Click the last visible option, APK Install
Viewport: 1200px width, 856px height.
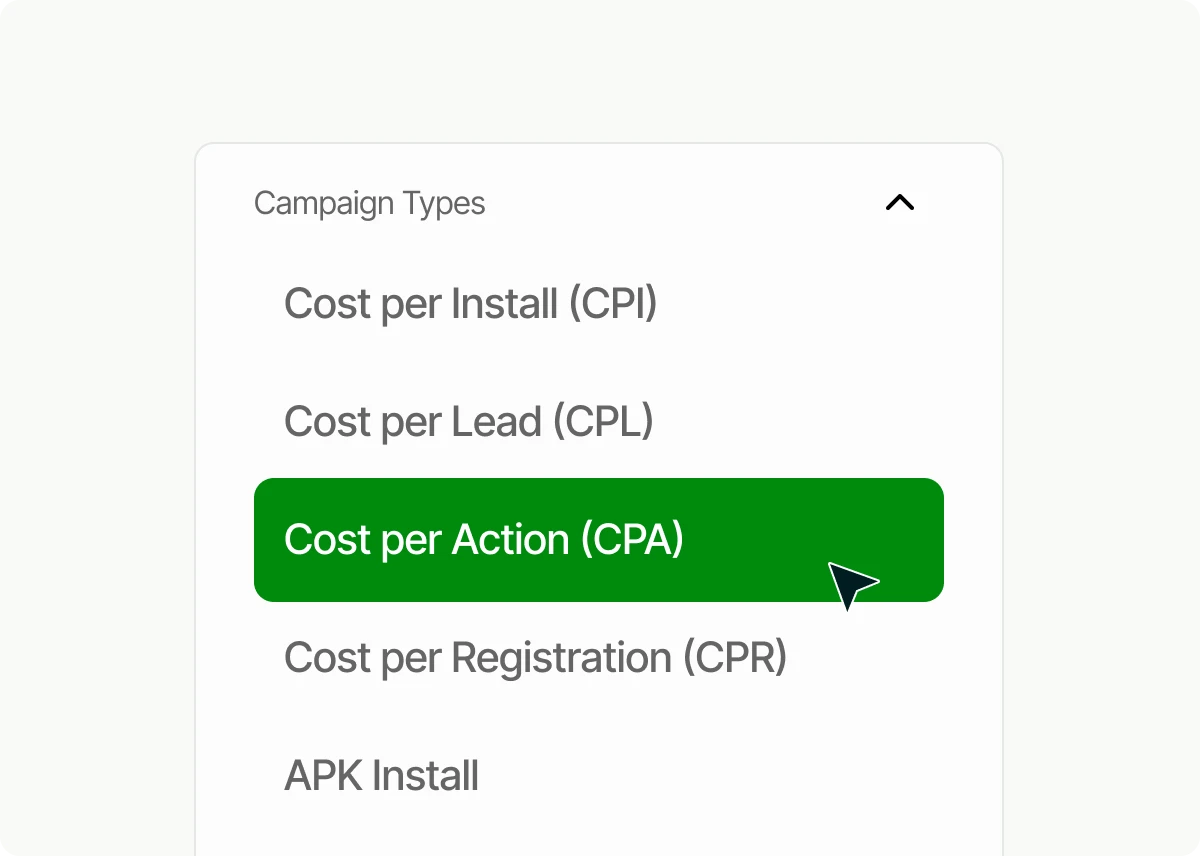[x=381, y=775]
